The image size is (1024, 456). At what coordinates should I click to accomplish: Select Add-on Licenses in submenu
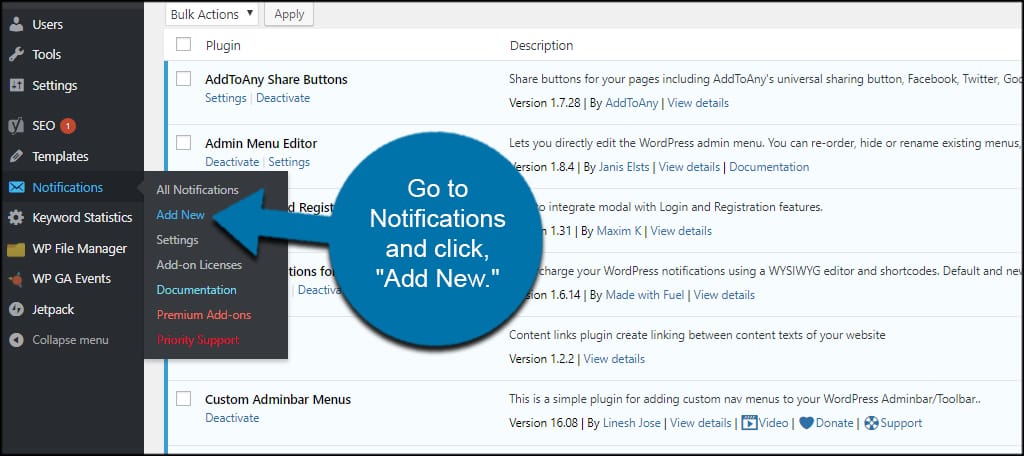pyautogui.click(x=199, y=265)
